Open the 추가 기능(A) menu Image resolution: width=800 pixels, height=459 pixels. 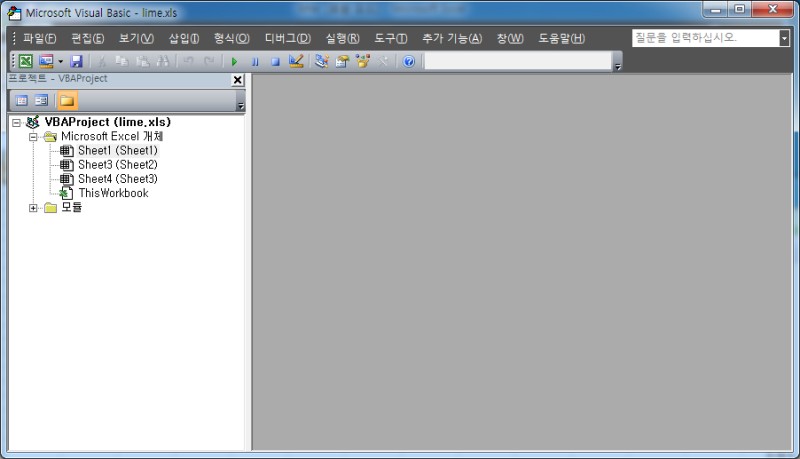coord(452,38)
